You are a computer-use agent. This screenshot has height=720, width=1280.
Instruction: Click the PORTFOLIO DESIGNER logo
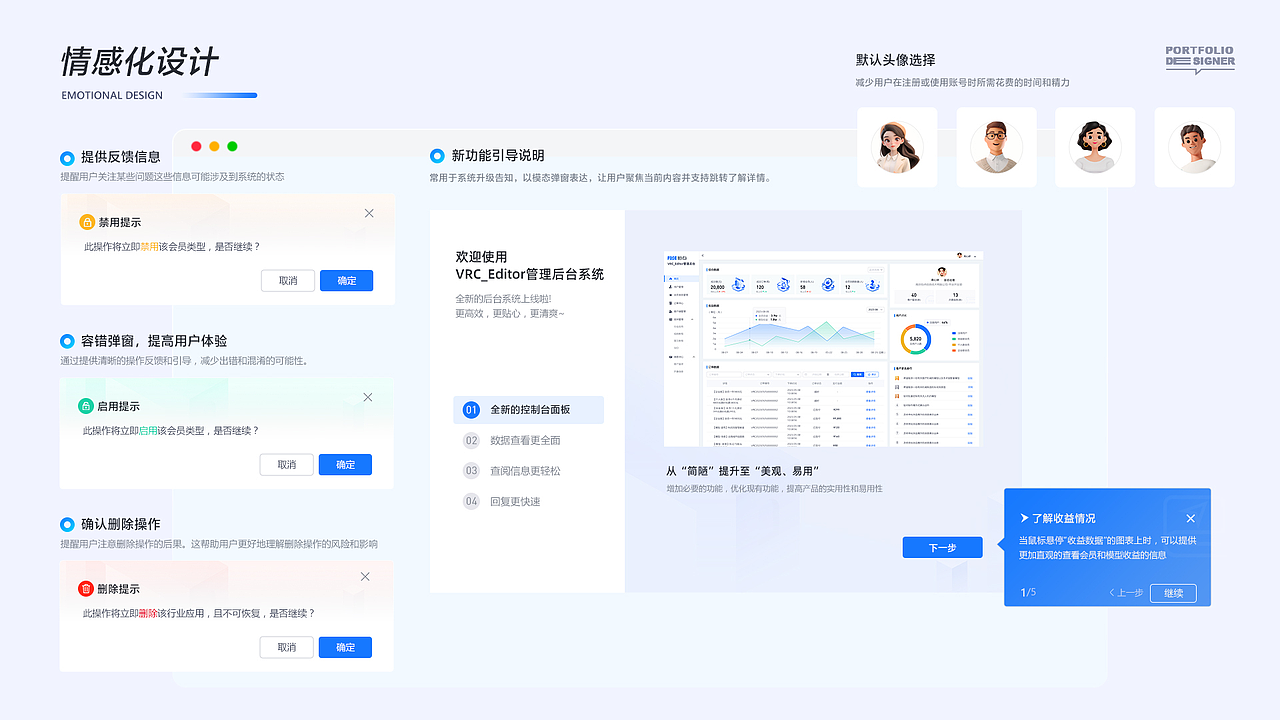(x=1199, y=60)
